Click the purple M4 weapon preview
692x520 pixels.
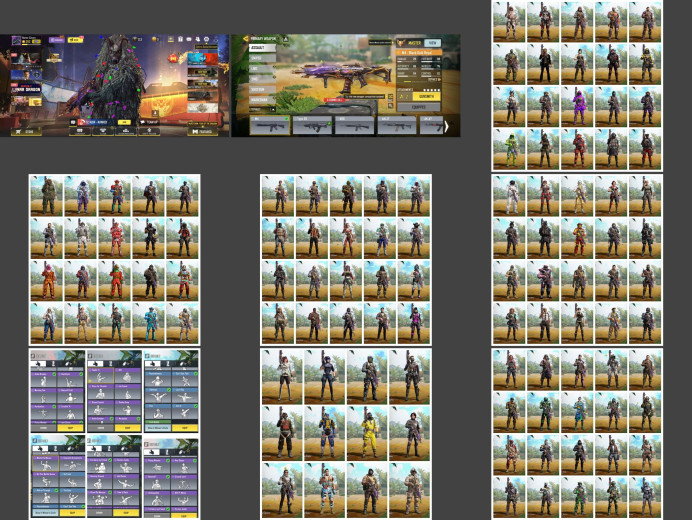340,76
